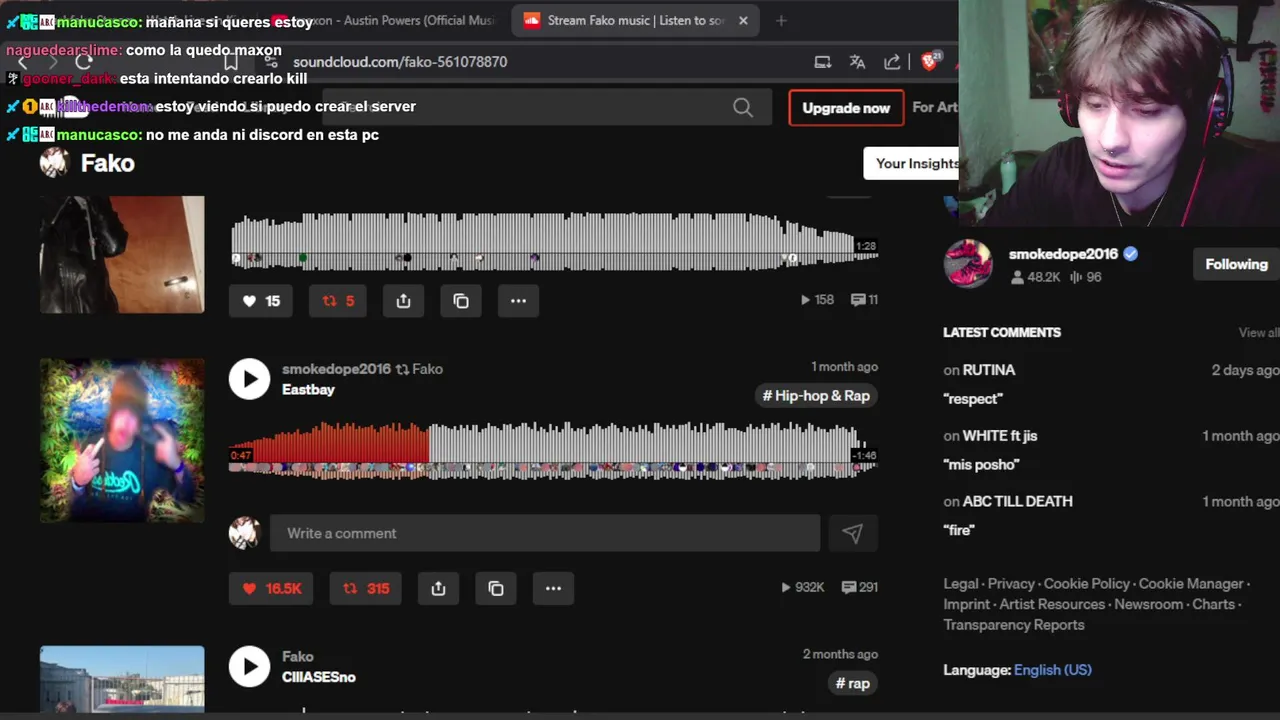Open Eastbay comments count 291
The image size is (1280, 720).
click(860, 588)
